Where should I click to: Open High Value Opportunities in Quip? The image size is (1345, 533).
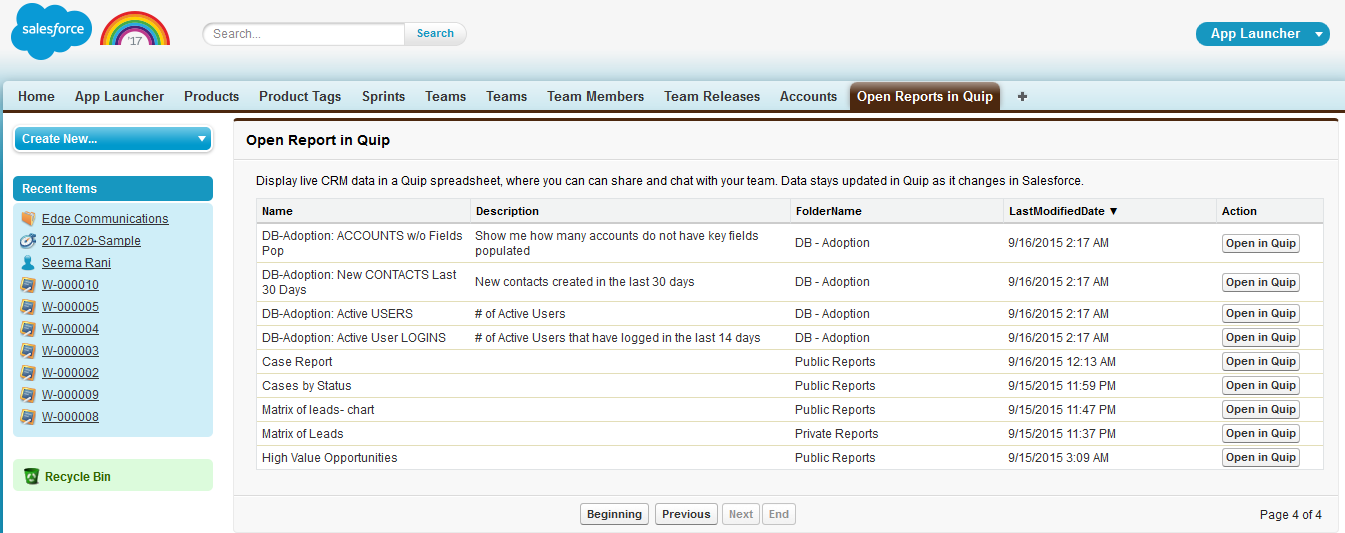[1261, 457]
